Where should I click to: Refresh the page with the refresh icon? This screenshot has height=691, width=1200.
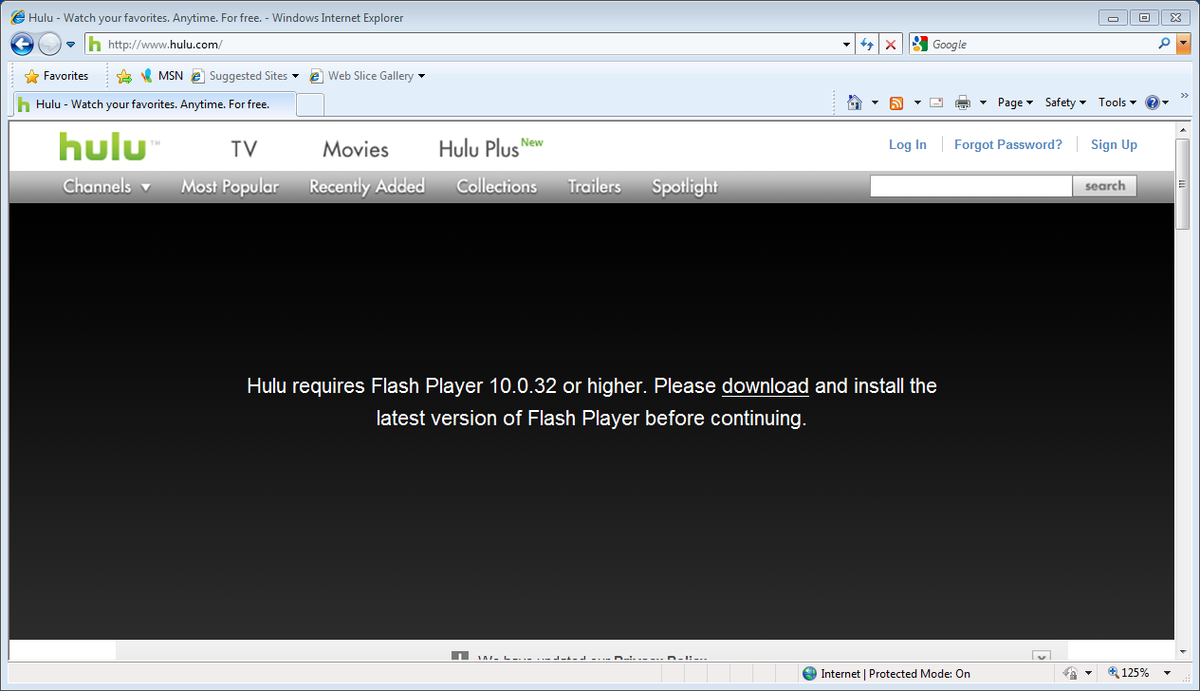866,44
